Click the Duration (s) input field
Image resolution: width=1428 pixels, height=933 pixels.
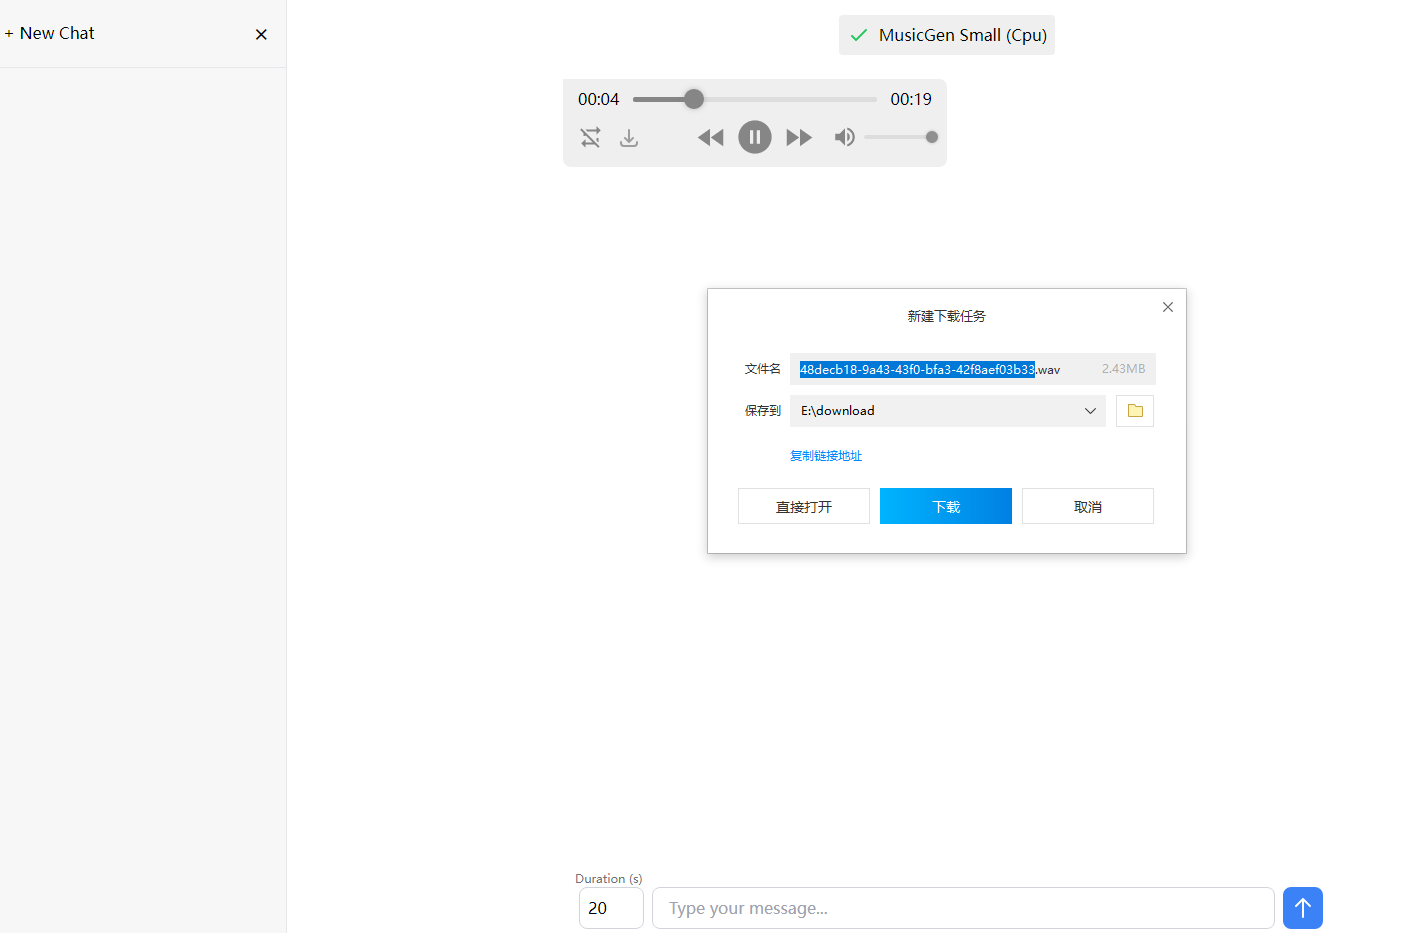point(611,908)
